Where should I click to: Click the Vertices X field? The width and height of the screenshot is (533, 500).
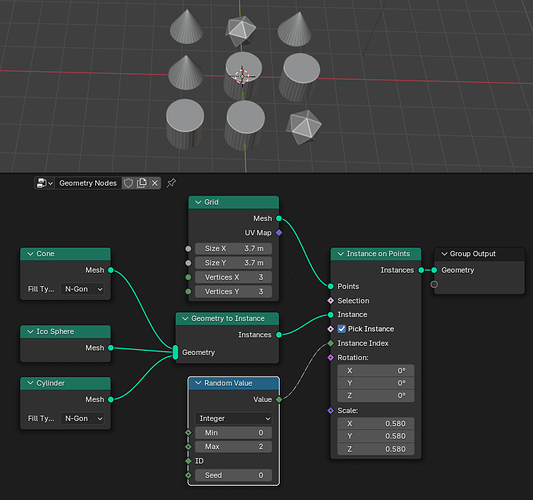tap(234, 277)
